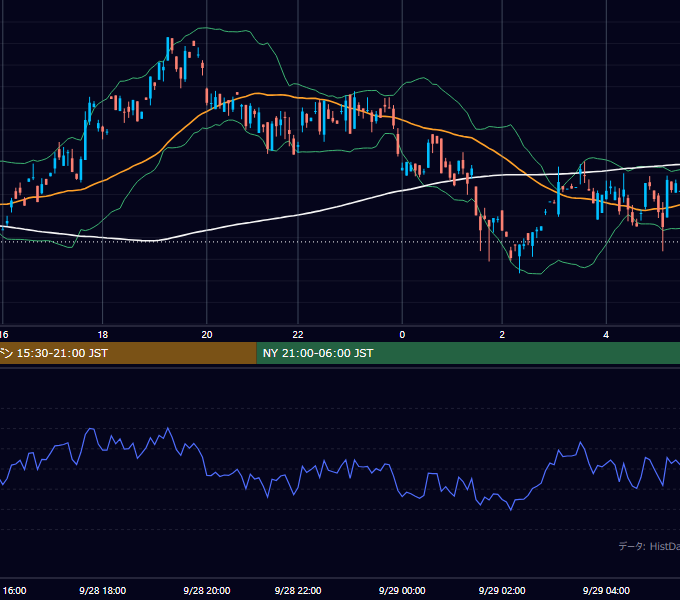Click the 18 hour axis label

(x=102, y=335)
